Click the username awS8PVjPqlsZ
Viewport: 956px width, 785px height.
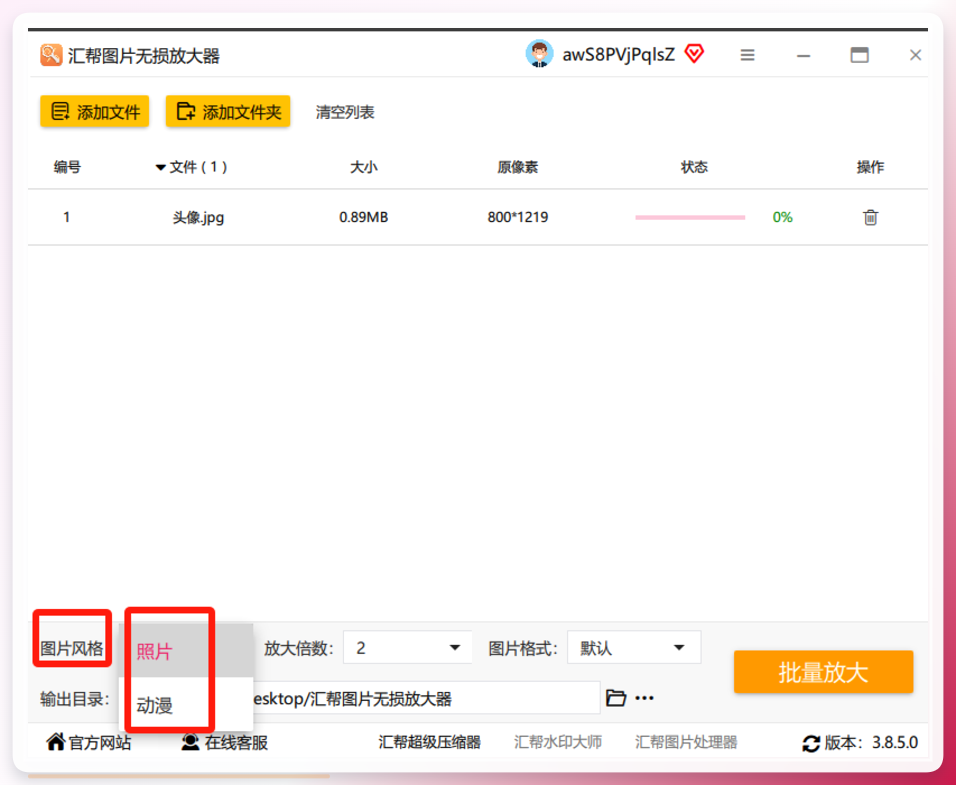click(618, 55)
